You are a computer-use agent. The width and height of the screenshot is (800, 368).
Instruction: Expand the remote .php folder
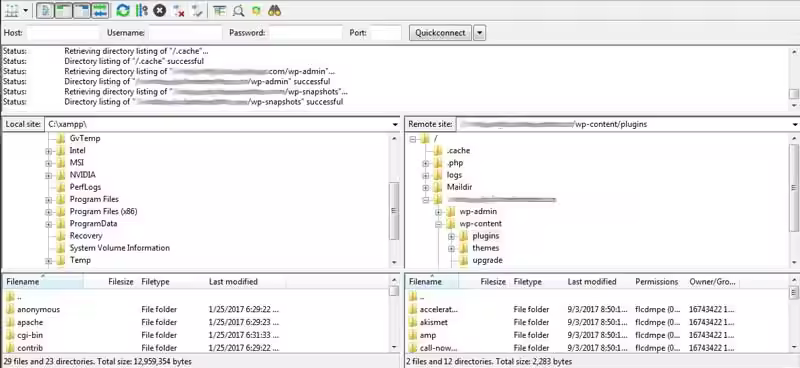[x=426, y=163]
